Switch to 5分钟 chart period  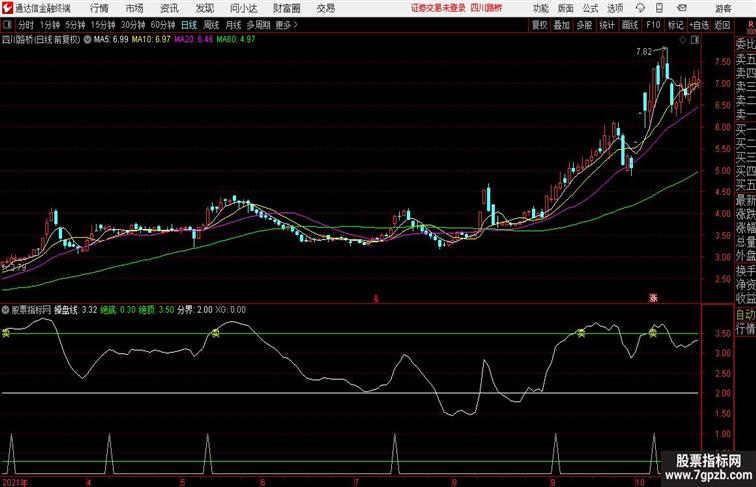click(75, 25)
